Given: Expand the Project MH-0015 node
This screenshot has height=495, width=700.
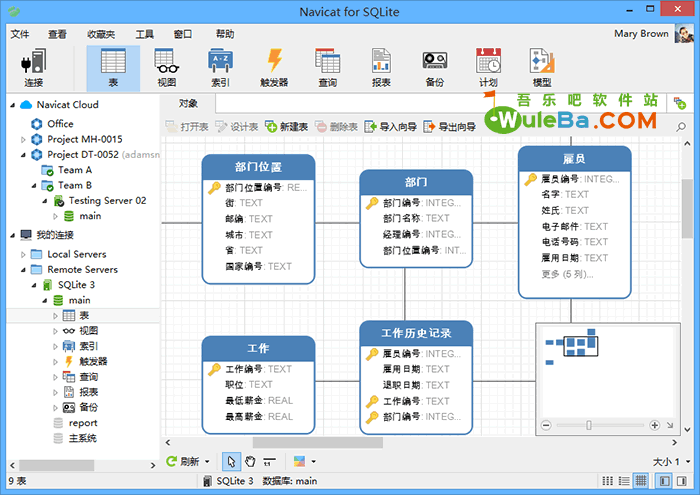Looking at the screenshot, I should click(x=23, y=140).
